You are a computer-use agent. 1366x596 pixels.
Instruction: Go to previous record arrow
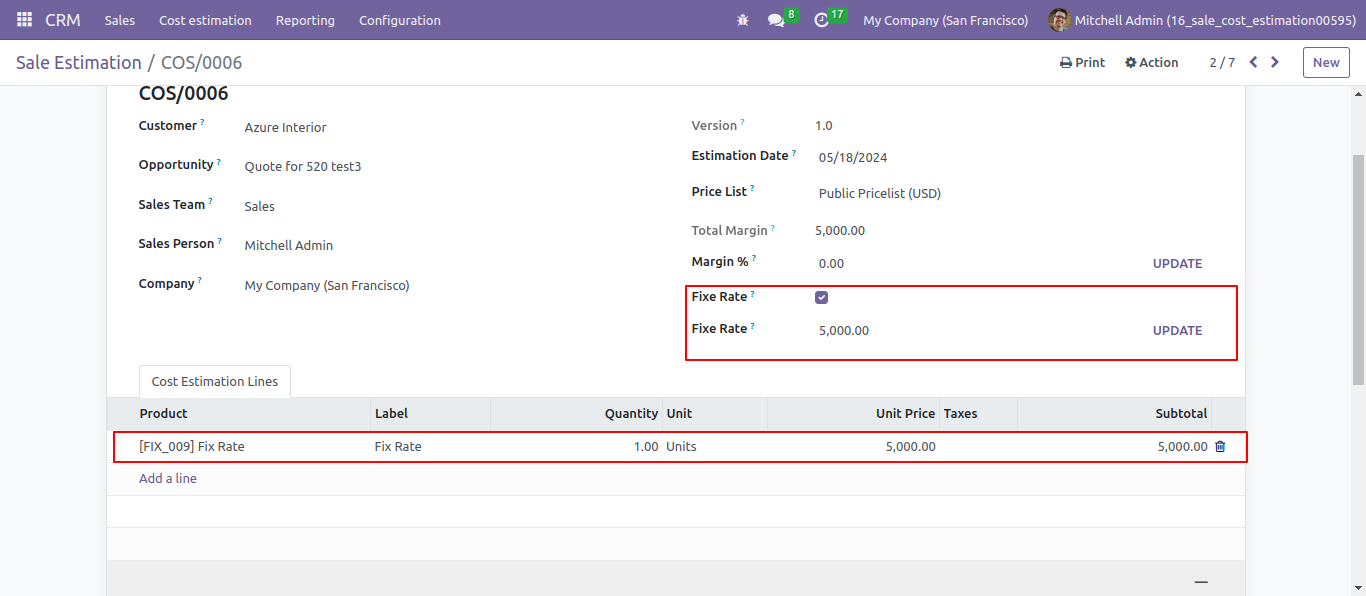[1253, 62]
